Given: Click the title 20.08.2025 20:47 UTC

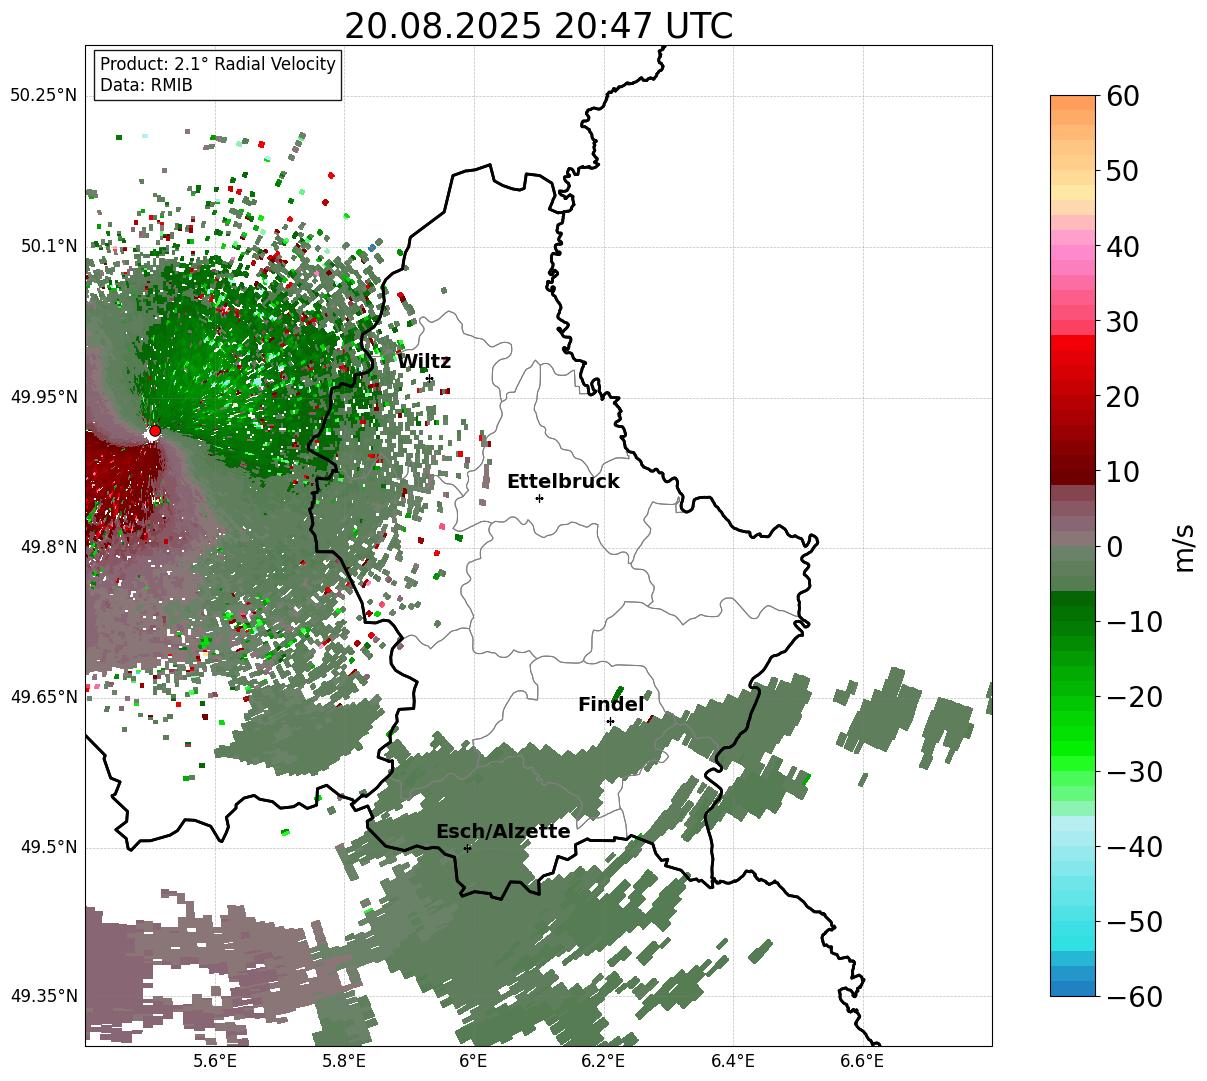Looking at the screenshot, I should pyautogui.click(x=539, y=26).
